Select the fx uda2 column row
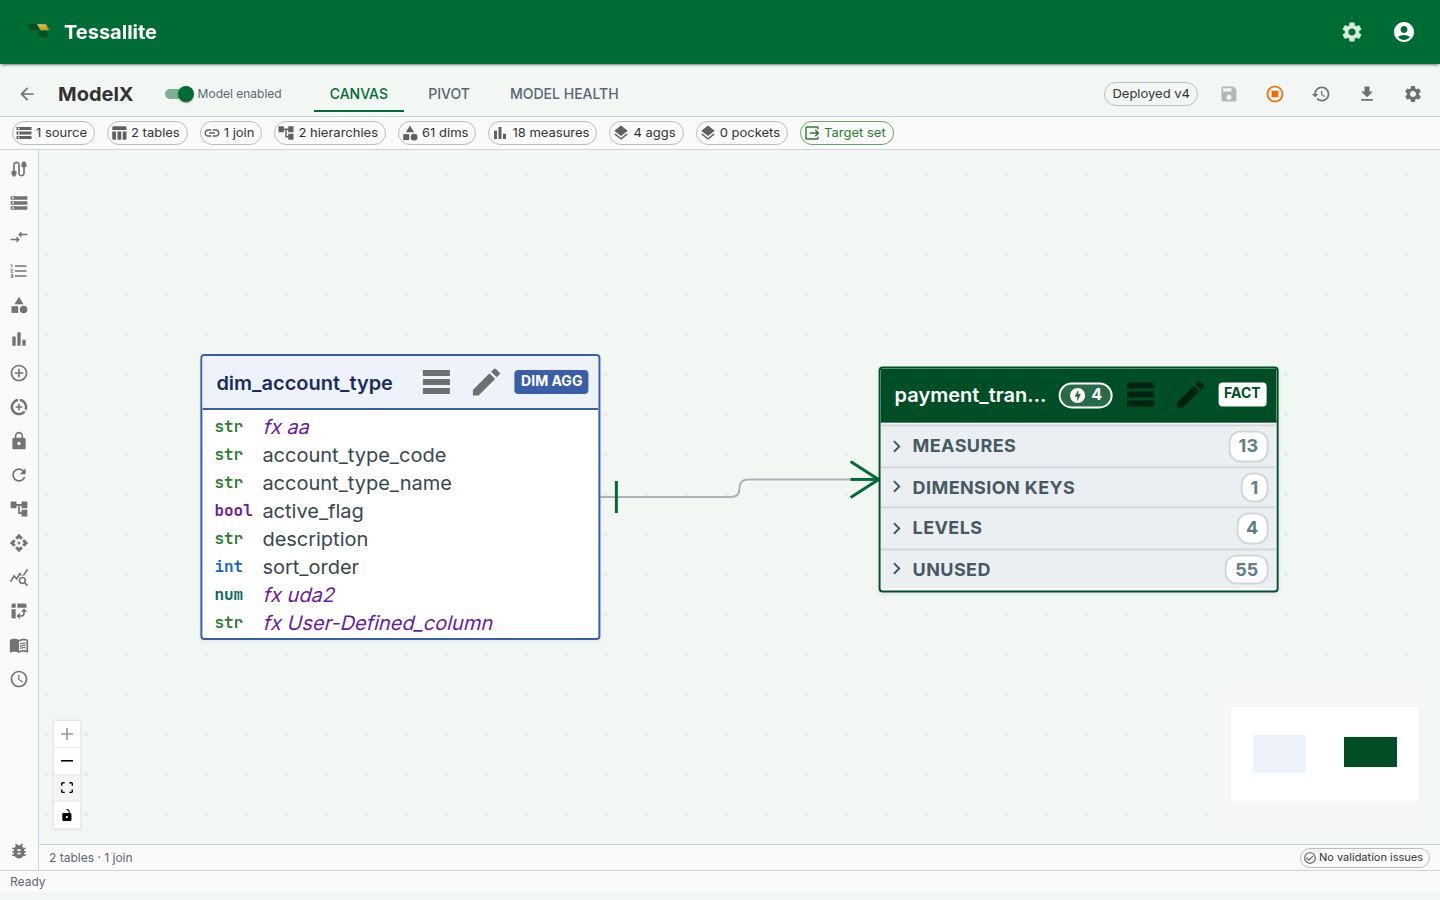1440x900 pixels. coord(400,595)
